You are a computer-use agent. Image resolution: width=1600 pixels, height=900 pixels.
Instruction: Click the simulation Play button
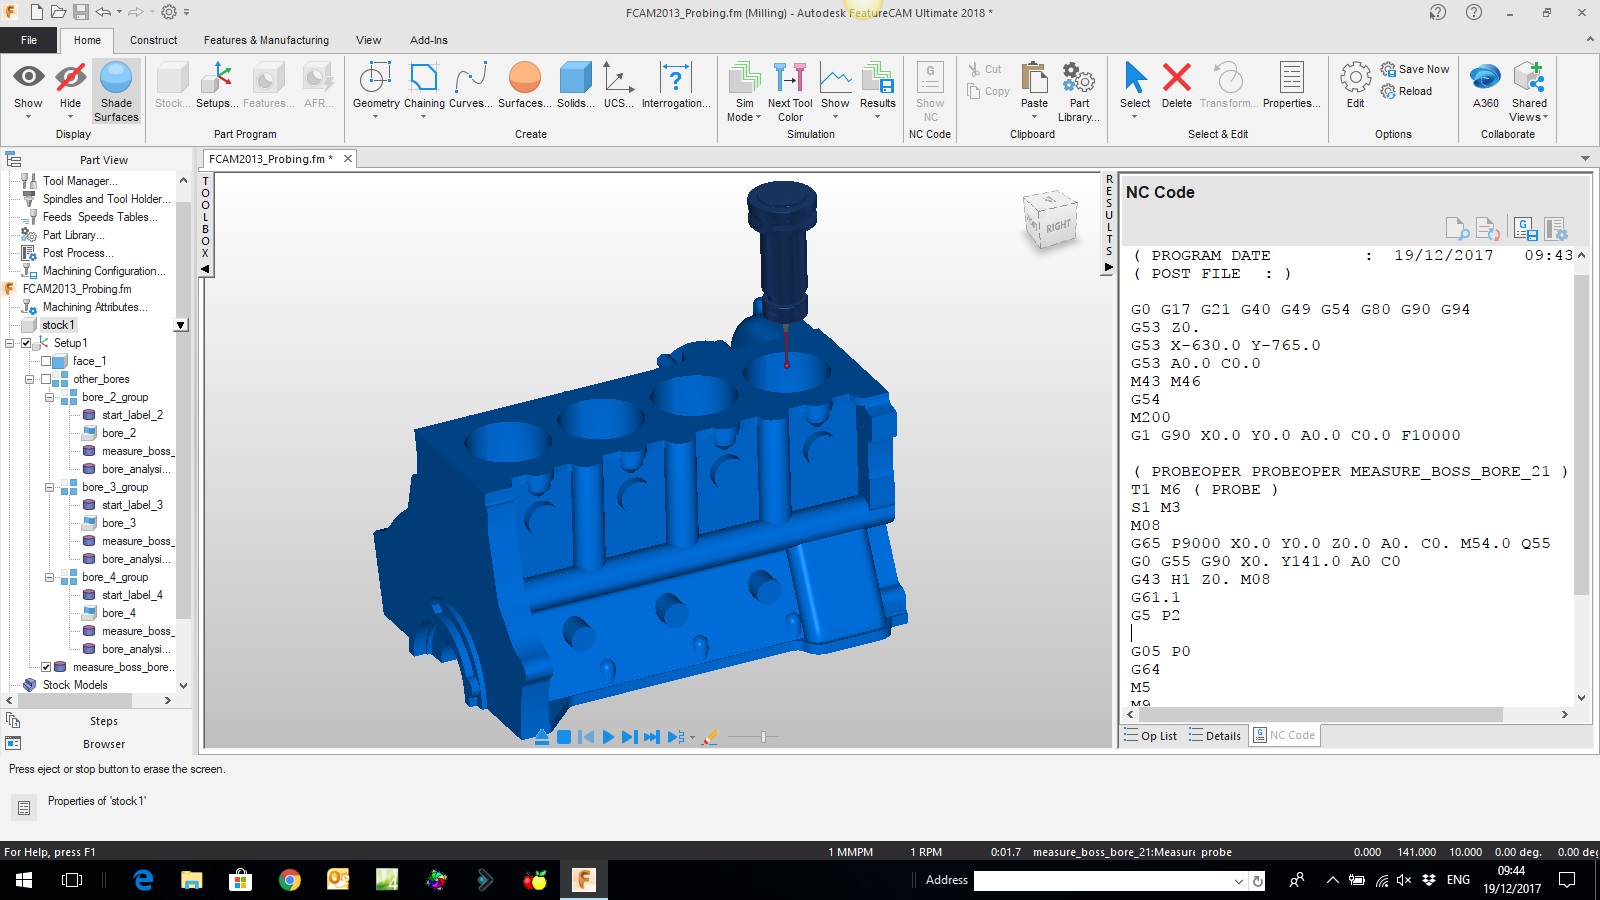608,737
